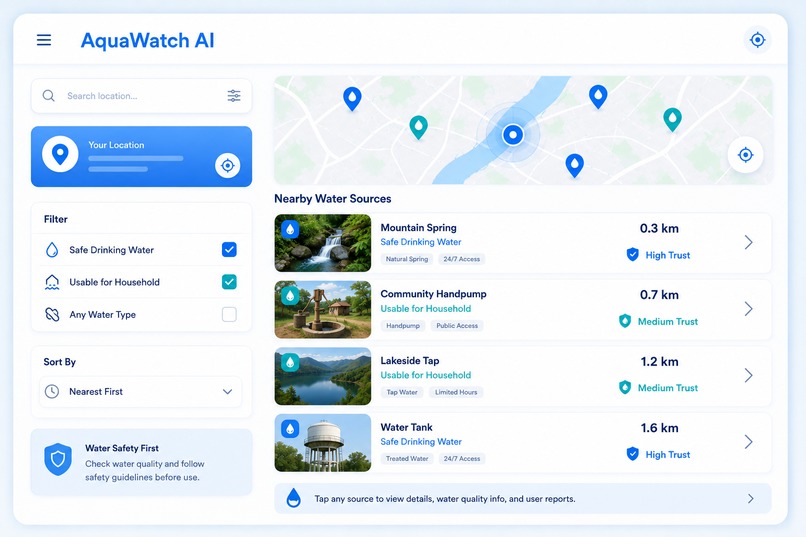This screenshot has height=537, width=806.
Task: Click the 1.2 km distance
Action: click(659, 362)
